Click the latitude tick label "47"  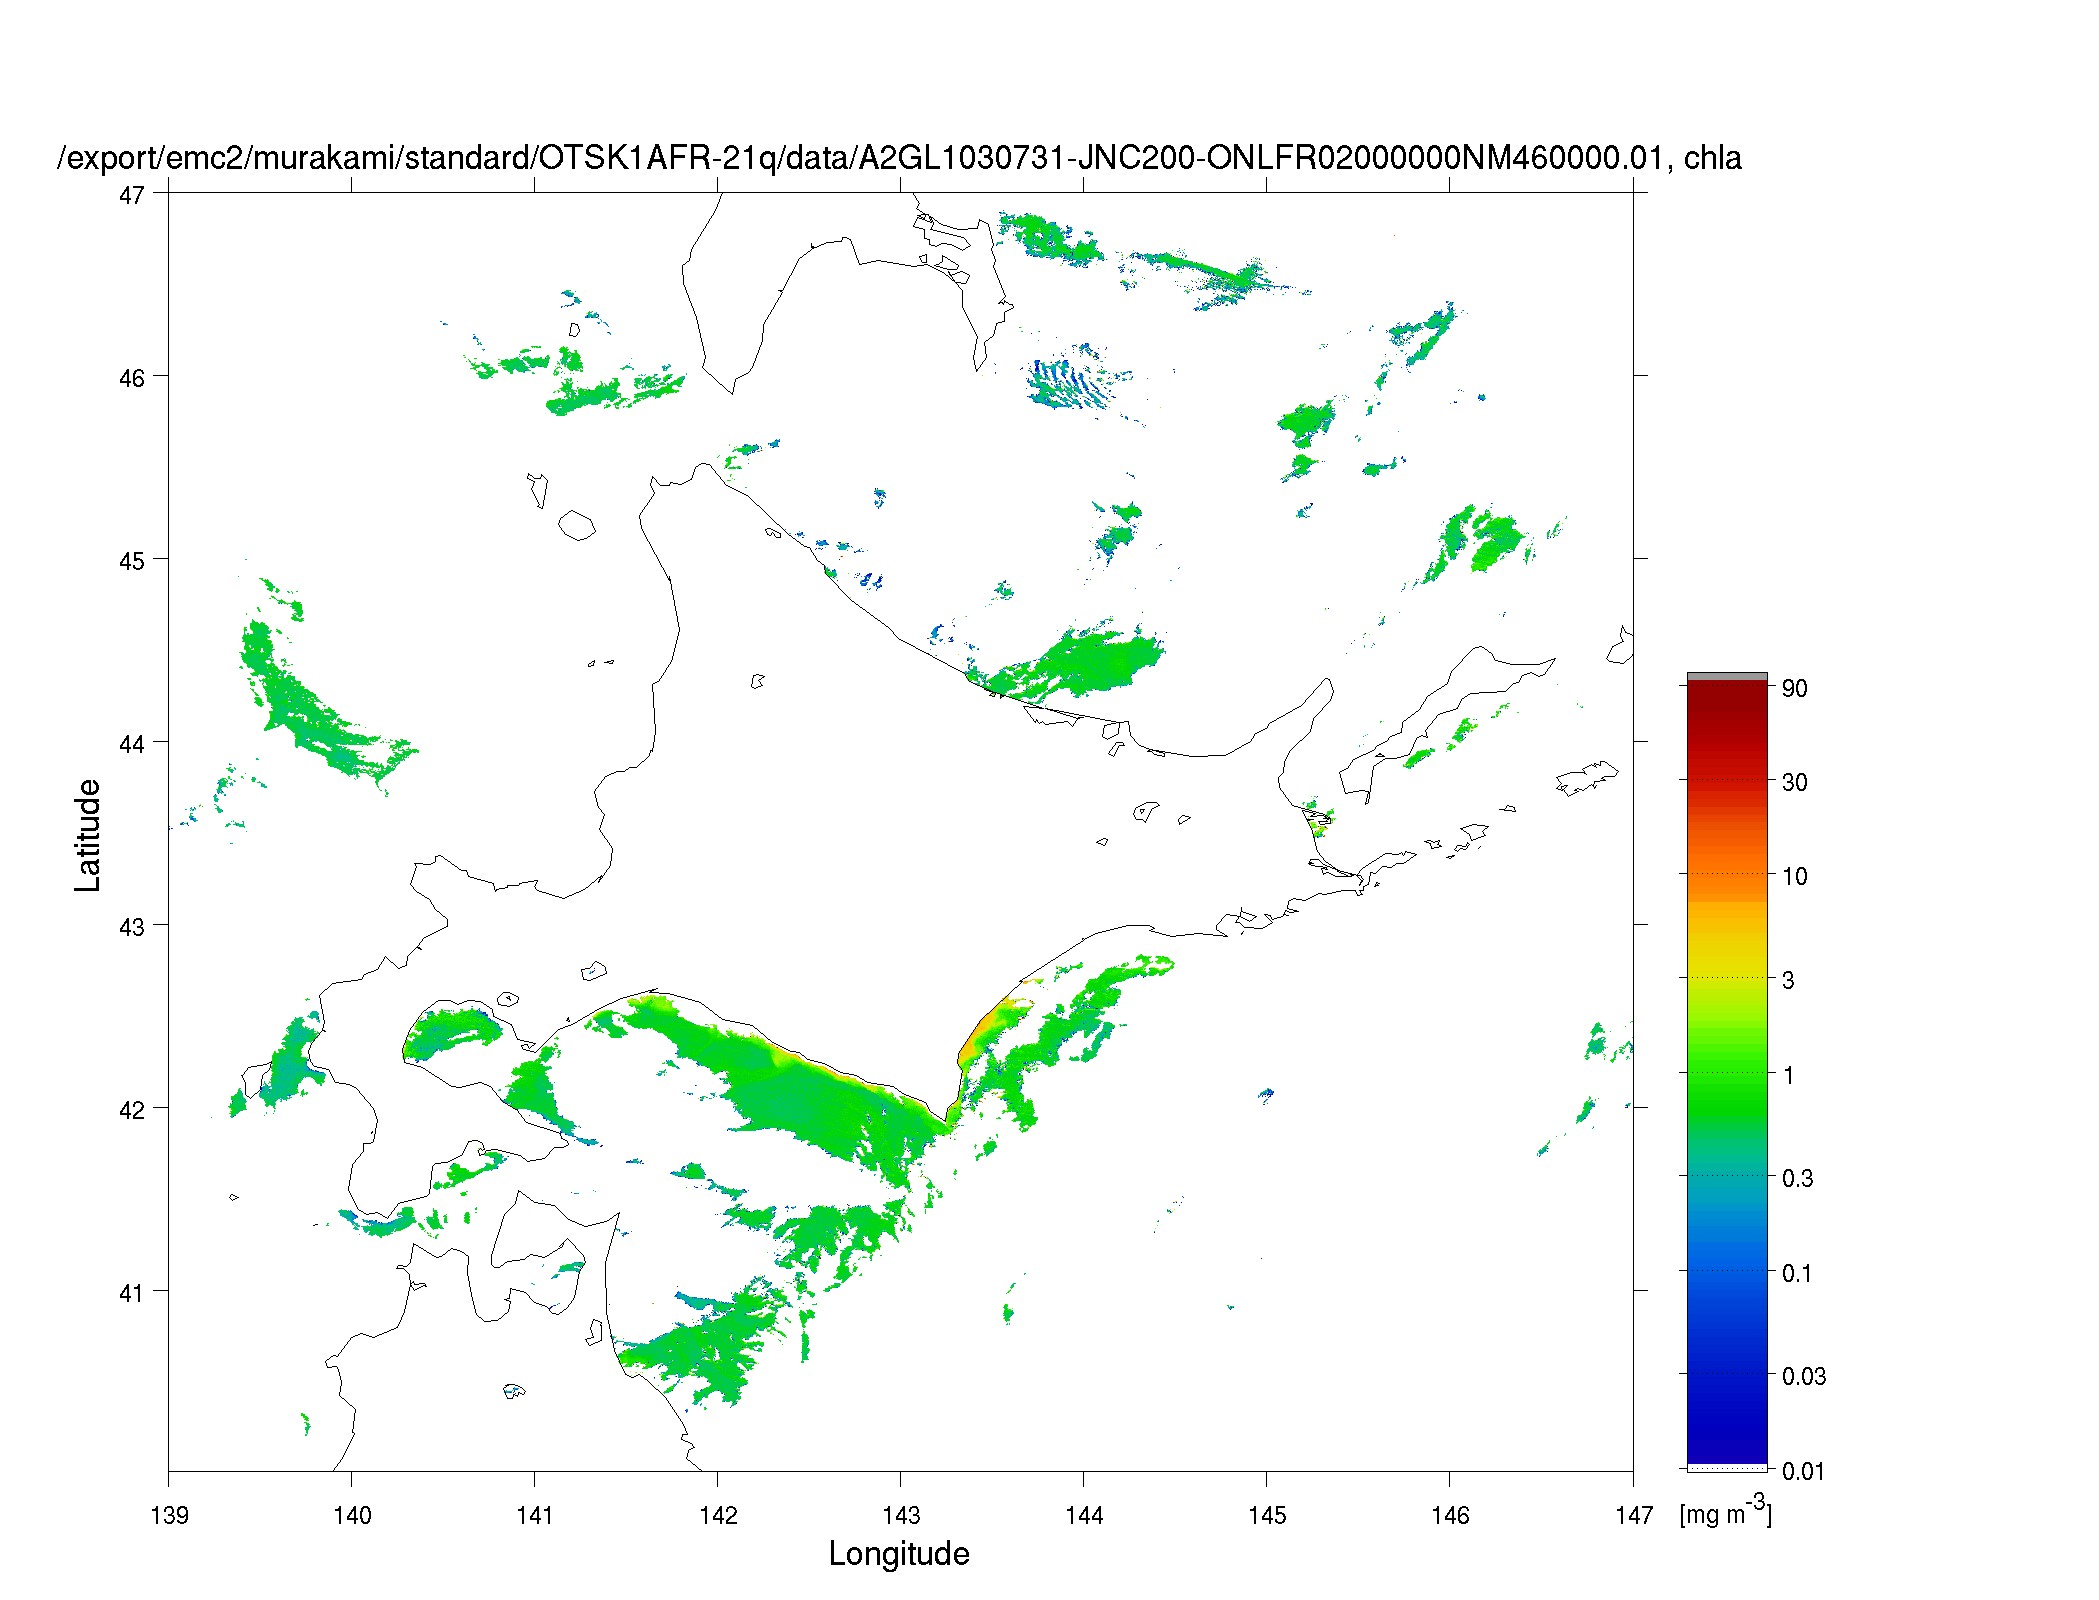(131, 195)
